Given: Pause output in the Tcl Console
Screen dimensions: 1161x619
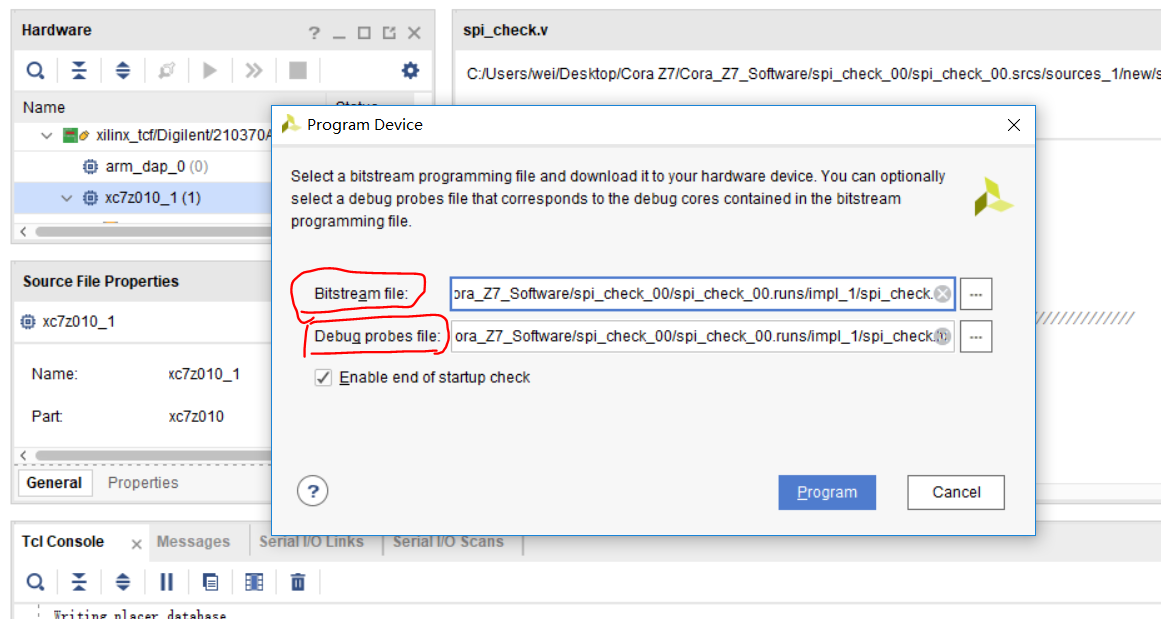Looking at the screenshot, I should (166, 581).
